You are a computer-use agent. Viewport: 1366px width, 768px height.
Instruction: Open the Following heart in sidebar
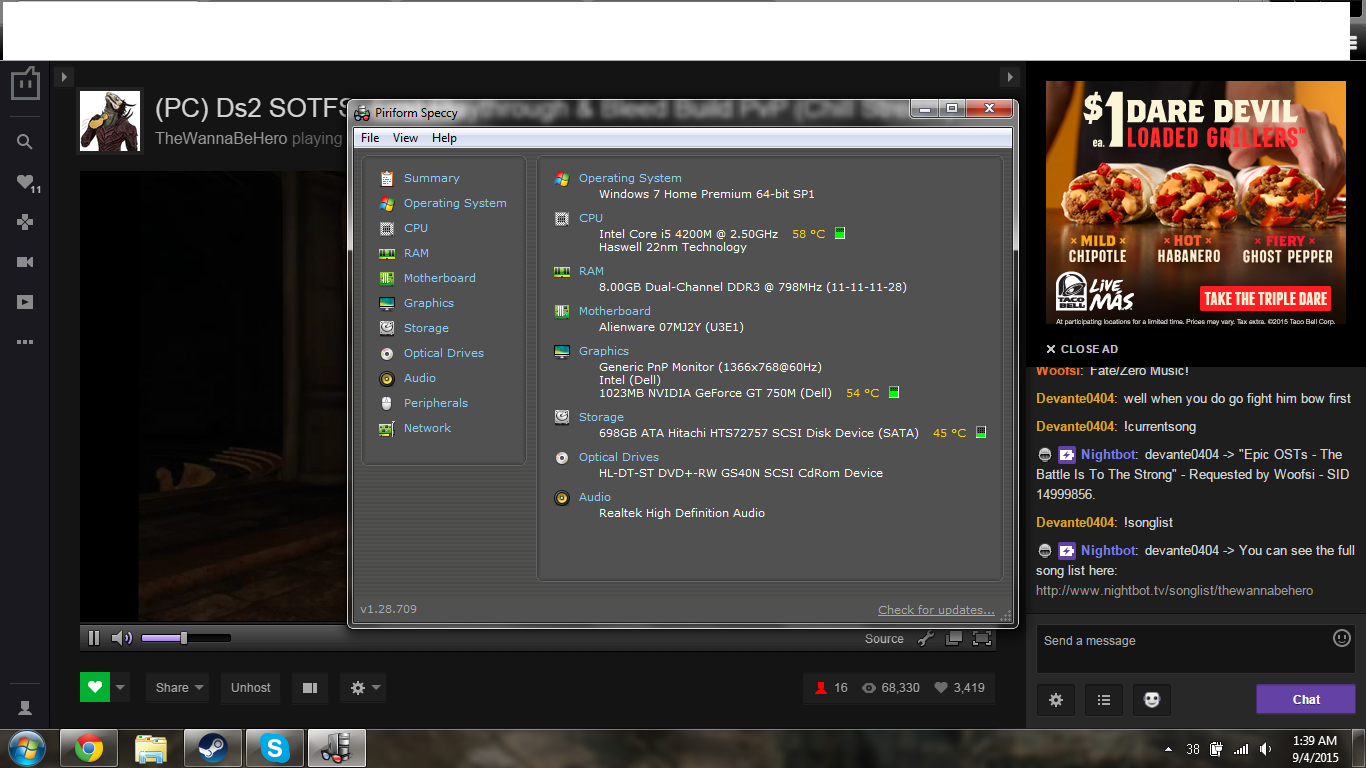pos(27,182)
